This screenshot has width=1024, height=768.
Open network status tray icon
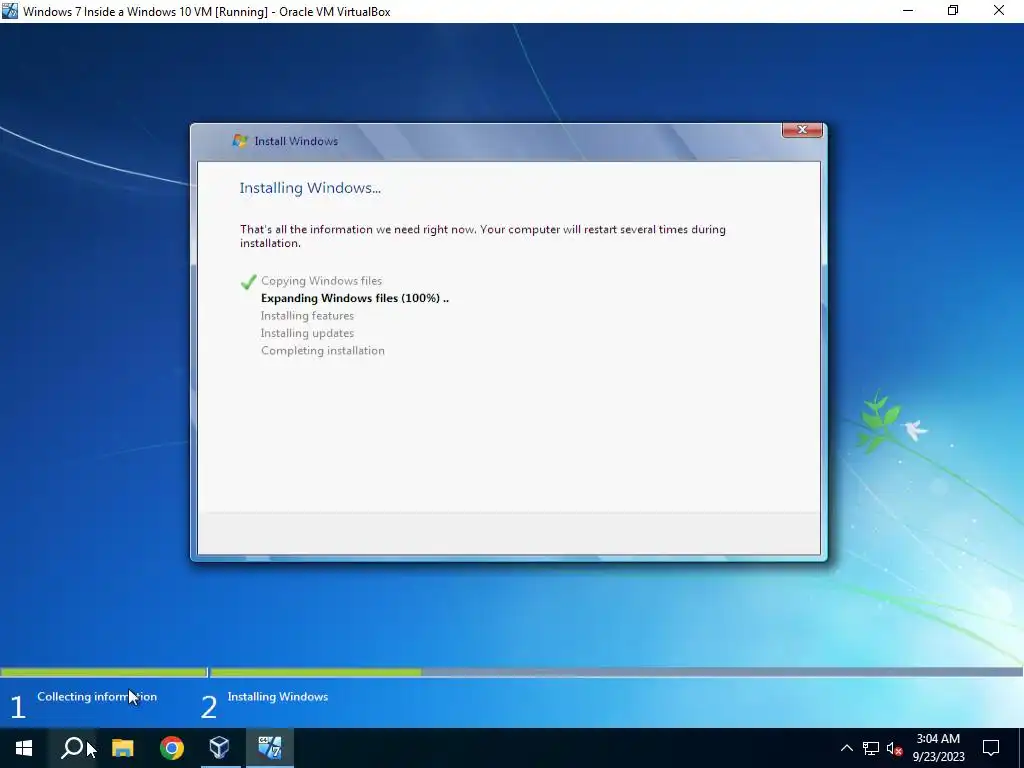[871, 748]
